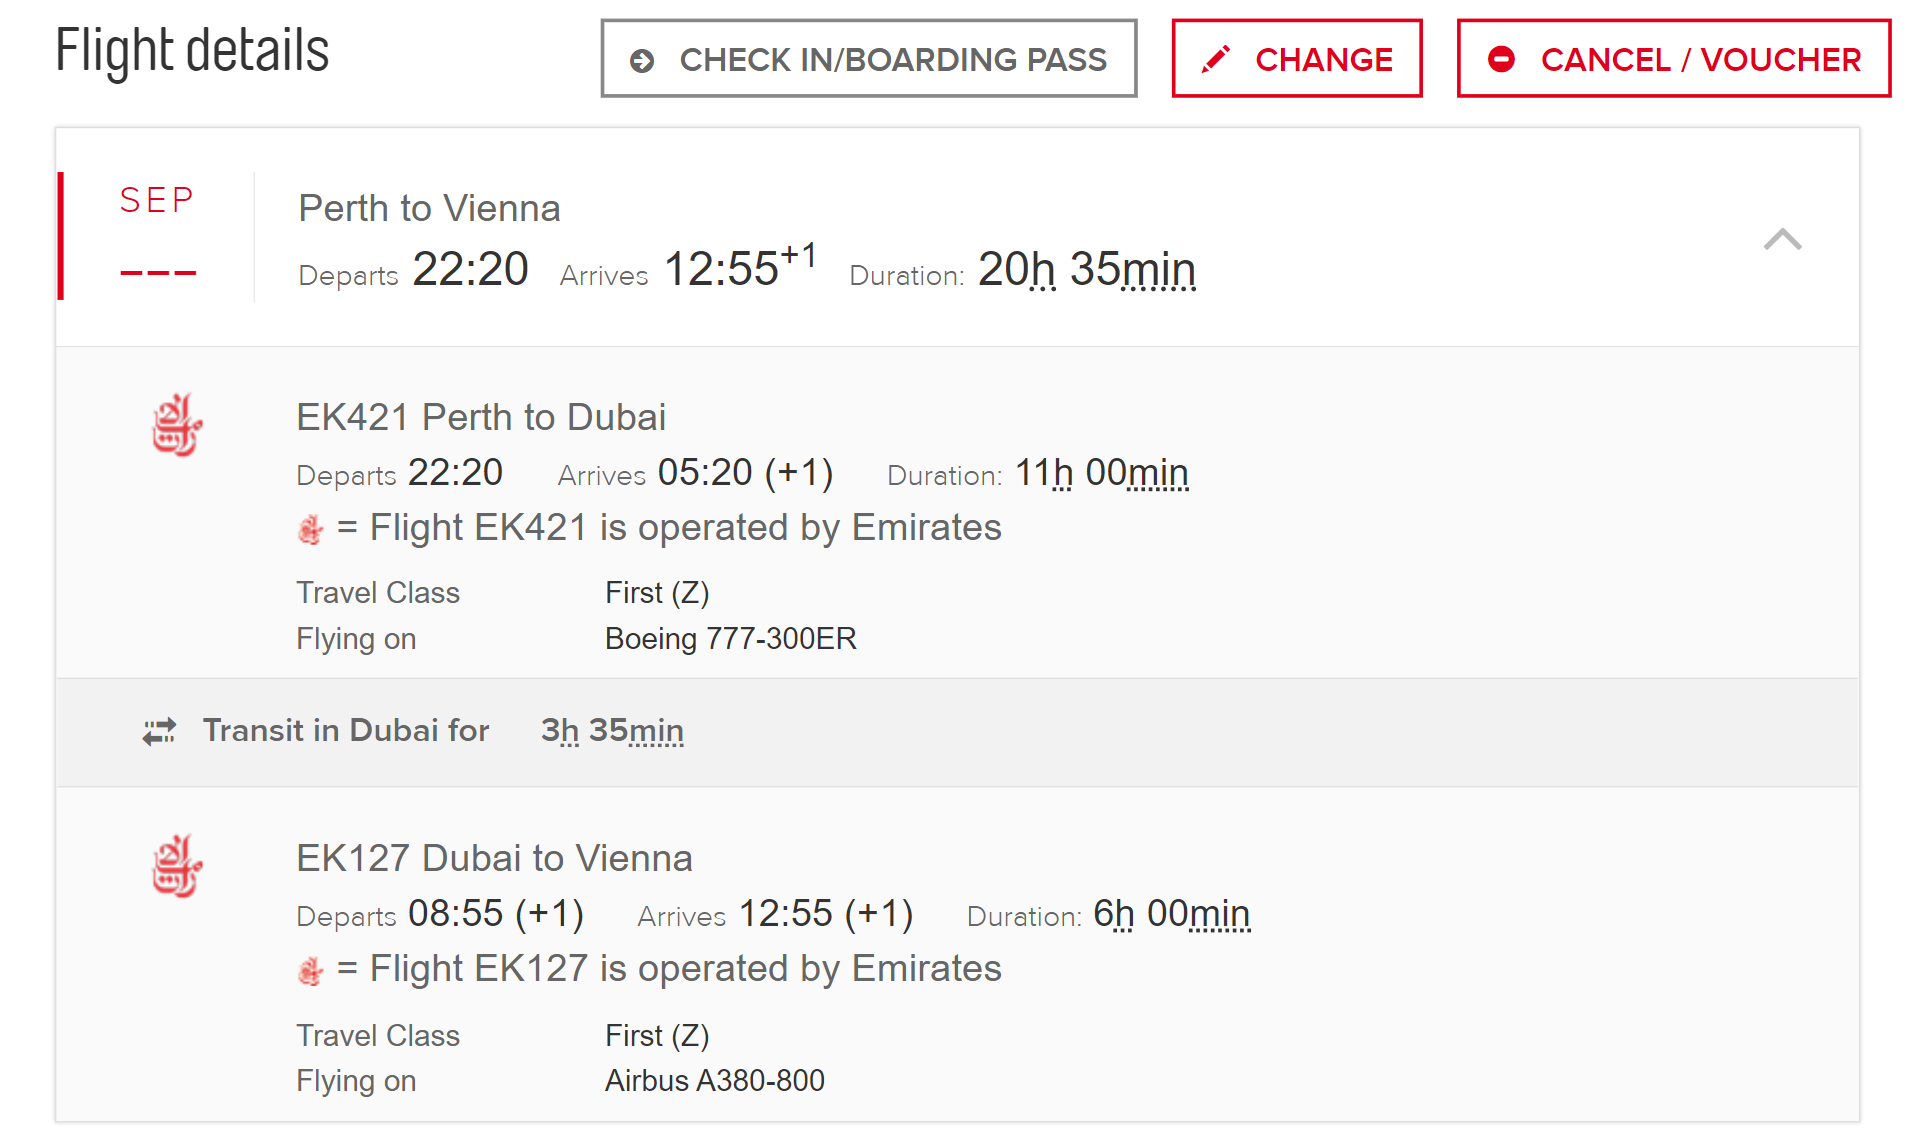Image resolution: width=1912 pixels, height=1137 pixels.
Task: Click the transit arrows icon for Dubai
Action: 159,732
